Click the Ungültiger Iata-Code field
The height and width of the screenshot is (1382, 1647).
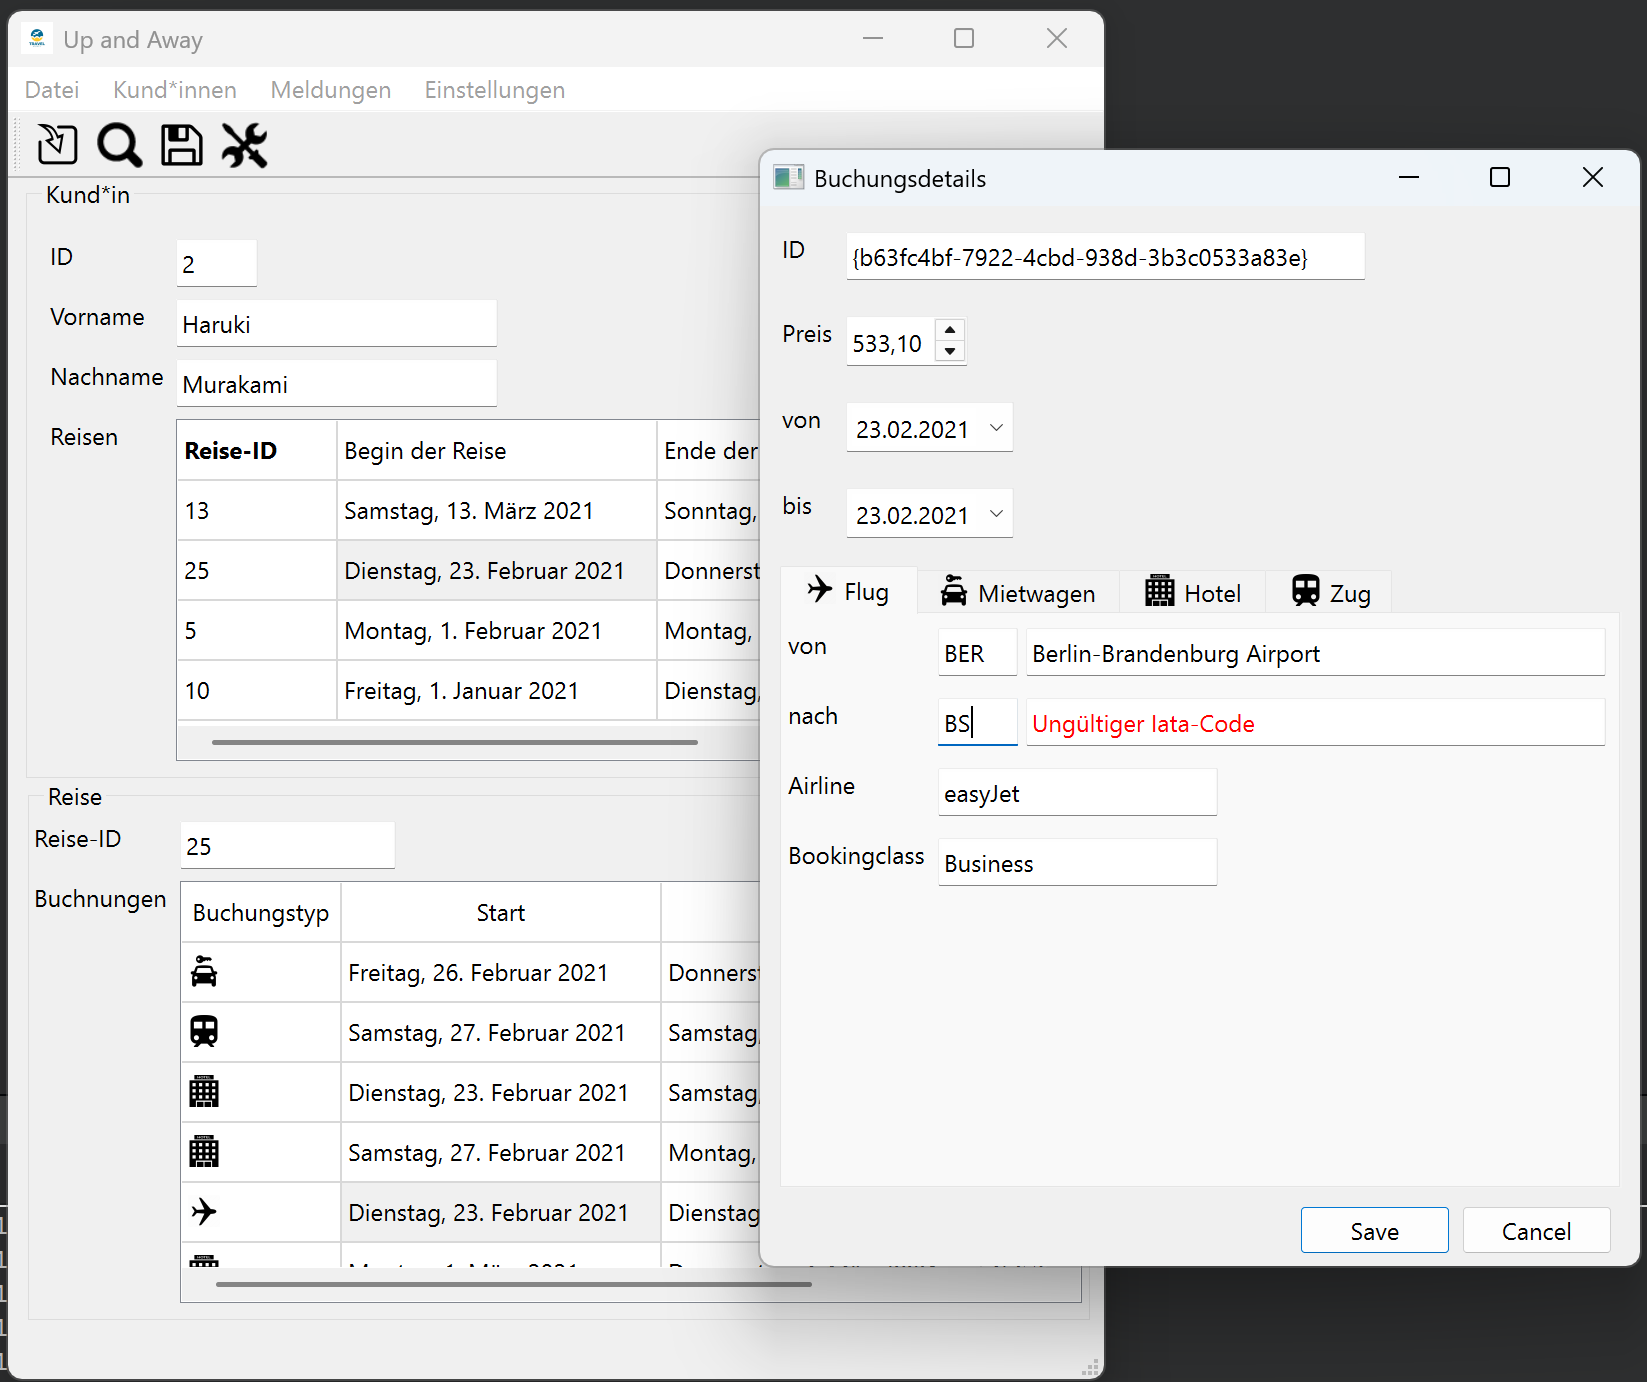1315,722
